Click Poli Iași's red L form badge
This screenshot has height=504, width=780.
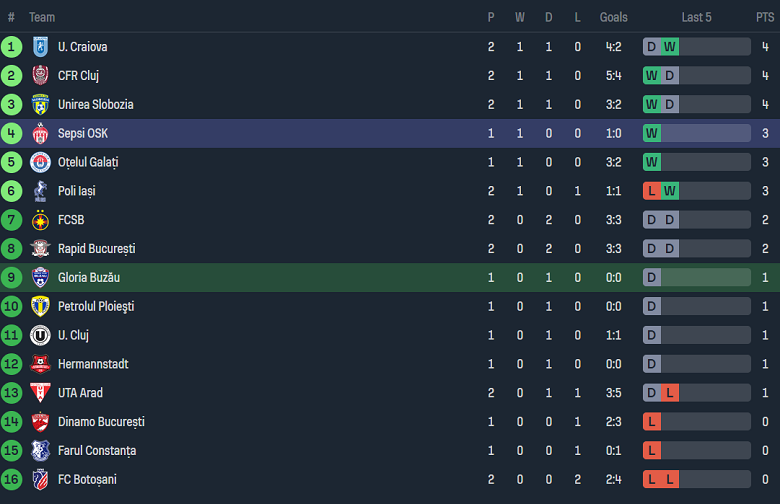652,191
